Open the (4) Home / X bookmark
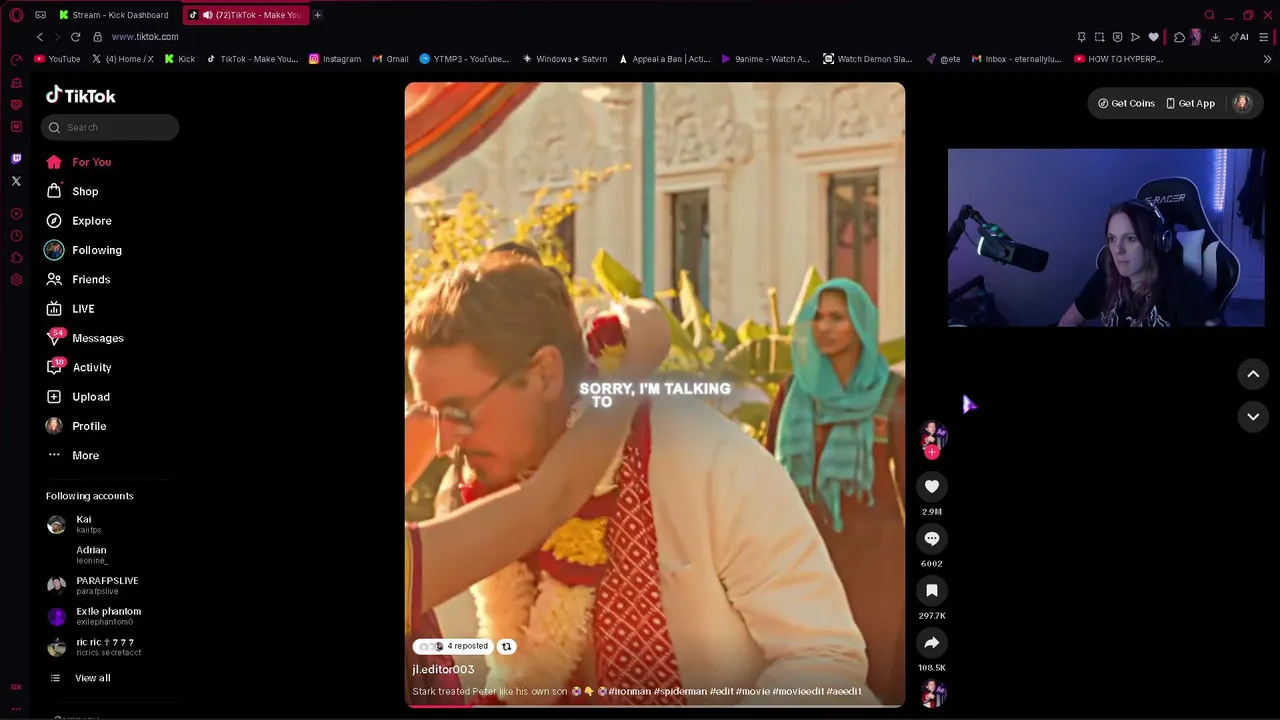The width and height of the screenshot is (1280, 720). [122, 59]
